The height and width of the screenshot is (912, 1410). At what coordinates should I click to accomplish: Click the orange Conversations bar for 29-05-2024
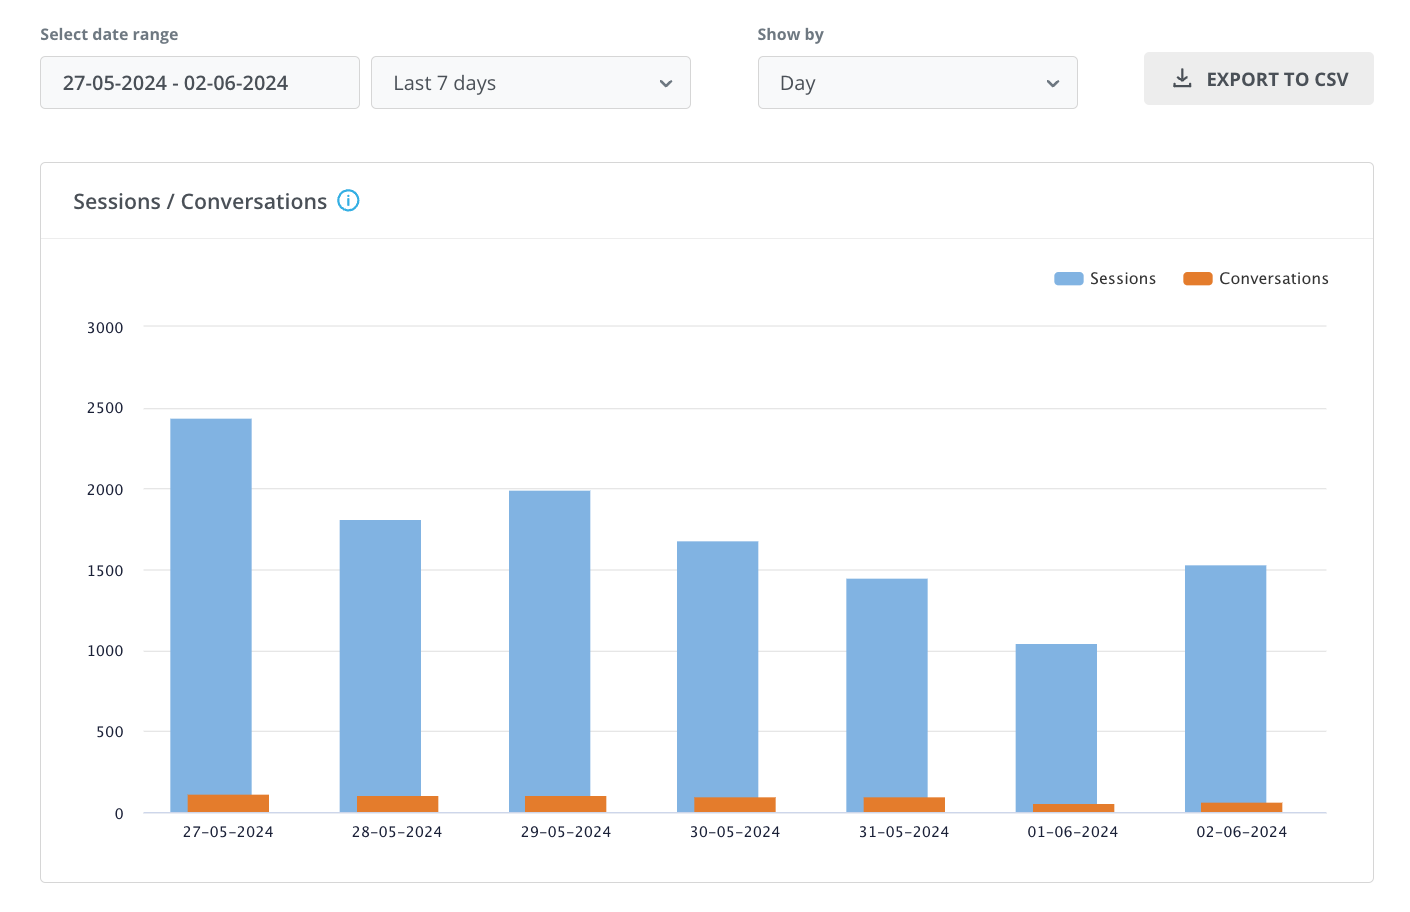[x=566, y=804]
